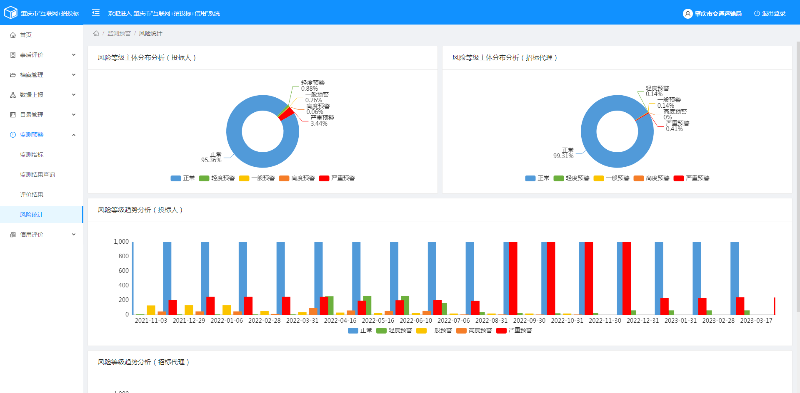Click the 首页 home icon in sidebar

[x=13, y=35]
